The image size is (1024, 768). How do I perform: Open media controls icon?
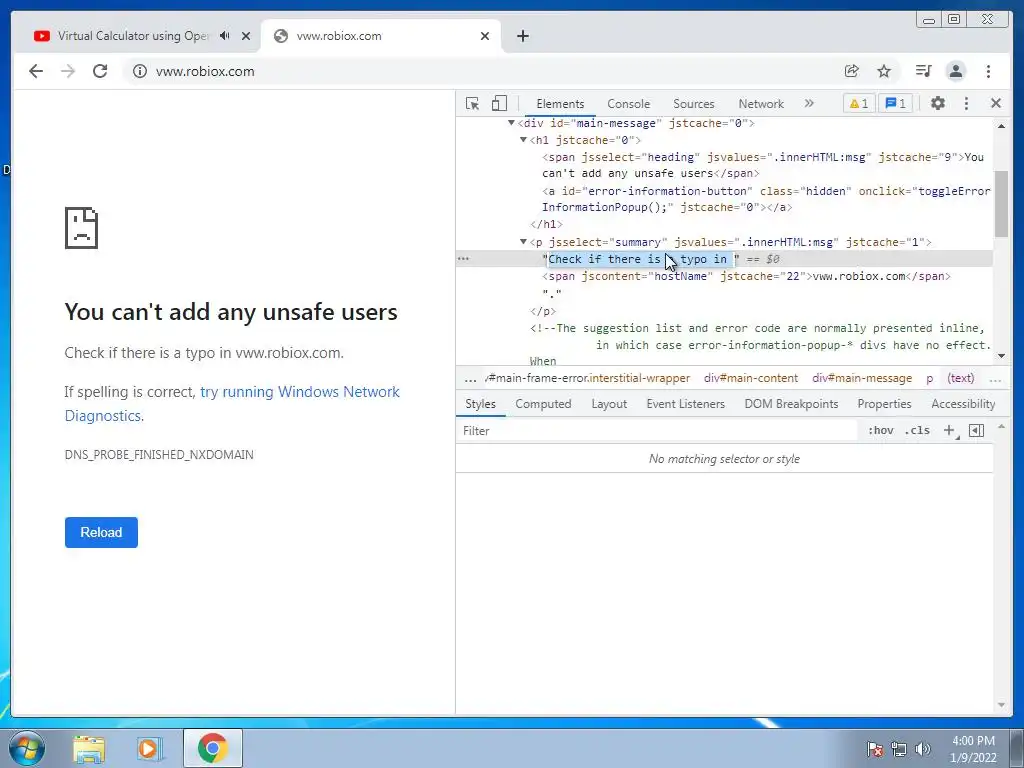pos(923,71)
